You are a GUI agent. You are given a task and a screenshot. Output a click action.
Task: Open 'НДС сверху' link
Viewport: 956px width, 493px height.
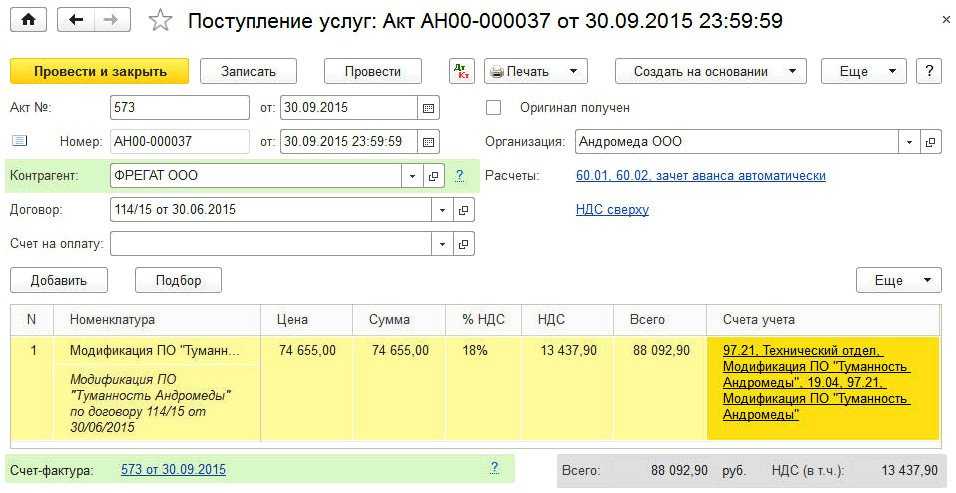pyautogui.click(x=612, y=210)
